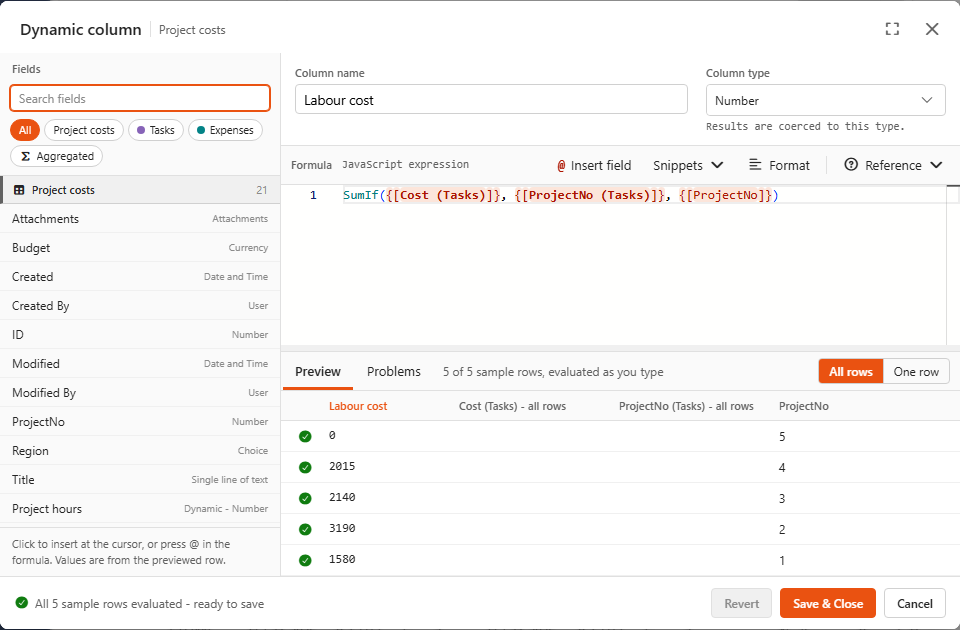Click the Labour cost preview column header
The image size is (960, 630).
tap(358, 406)
